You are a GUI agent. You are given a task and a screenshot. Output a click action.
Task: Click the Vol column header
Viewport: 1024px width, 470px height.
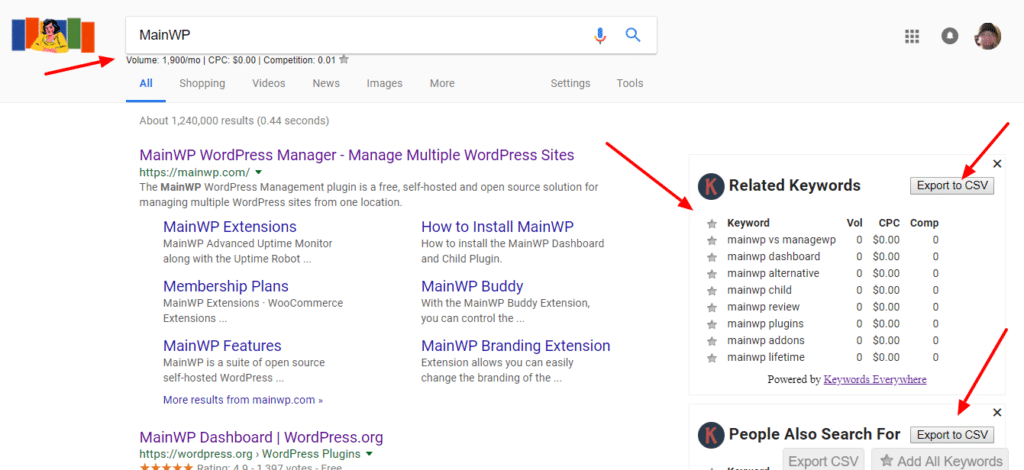coord(854,223)
